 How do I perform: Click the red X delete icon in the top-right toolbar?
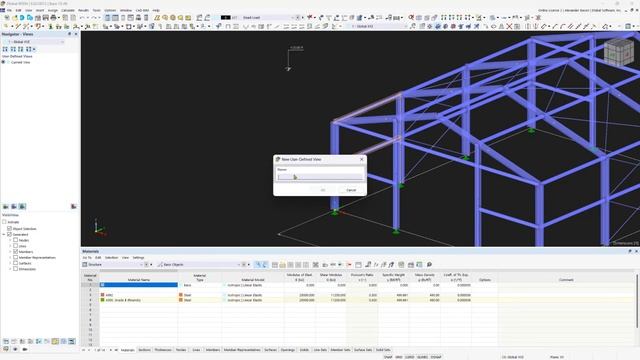tap(509, 26)
